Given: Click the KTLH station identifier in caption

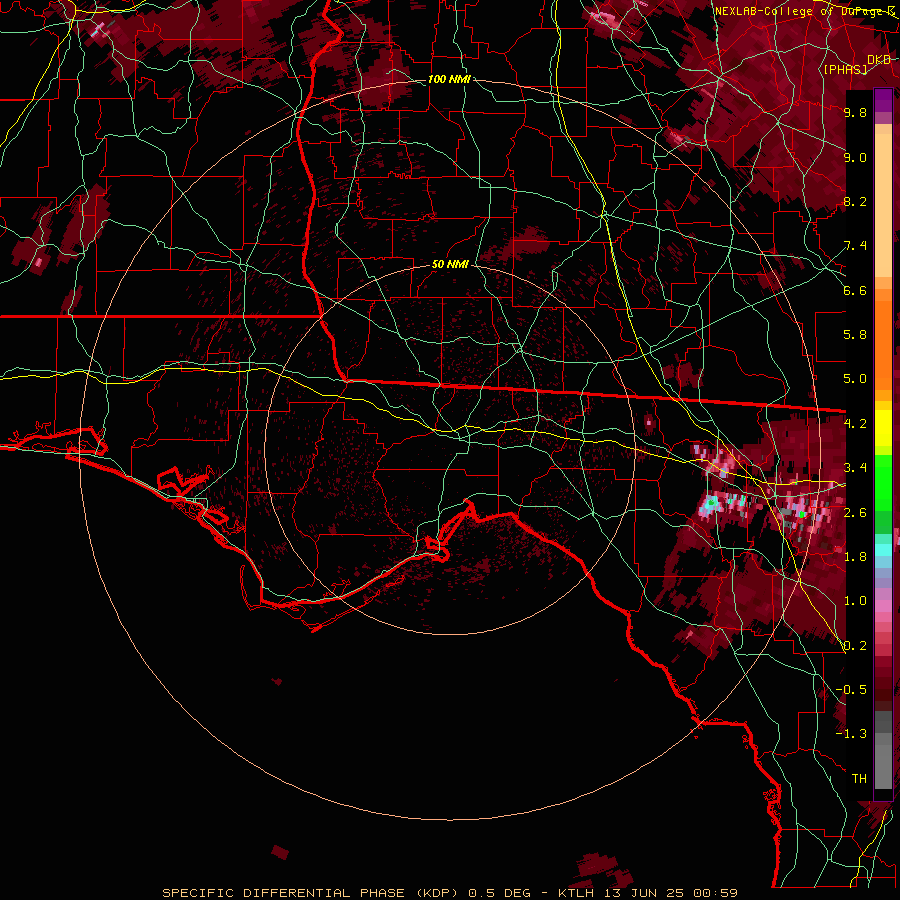Looking at the screenshot, I should pyautogui.click(x=576, y=893).
